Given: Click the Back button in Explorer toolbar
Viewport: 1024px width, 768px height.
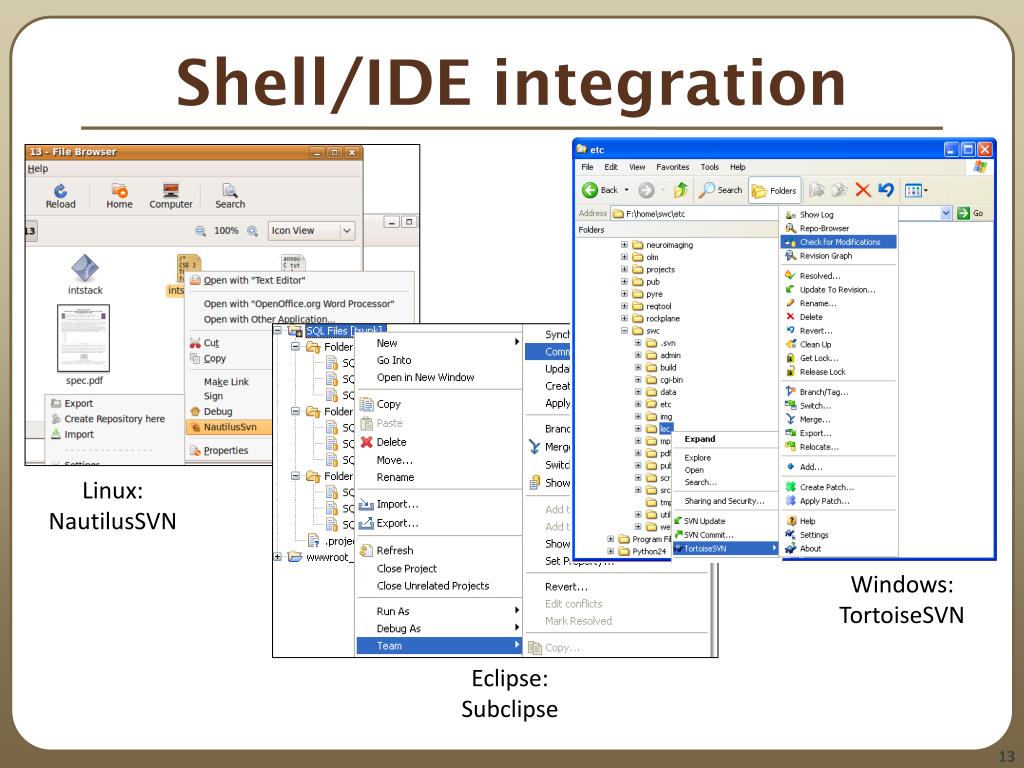Looking at the screenshot, I should (x=600, y=190).
